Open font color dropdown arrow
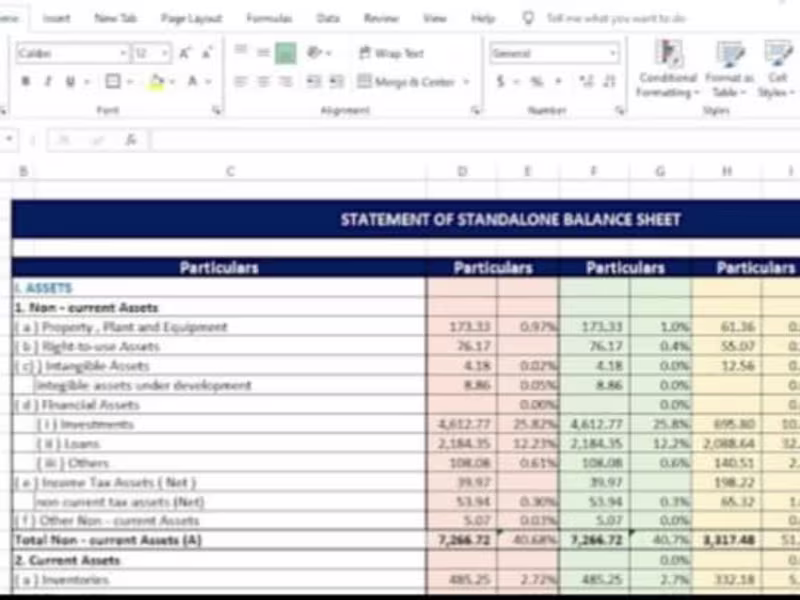 pos(208,82)
